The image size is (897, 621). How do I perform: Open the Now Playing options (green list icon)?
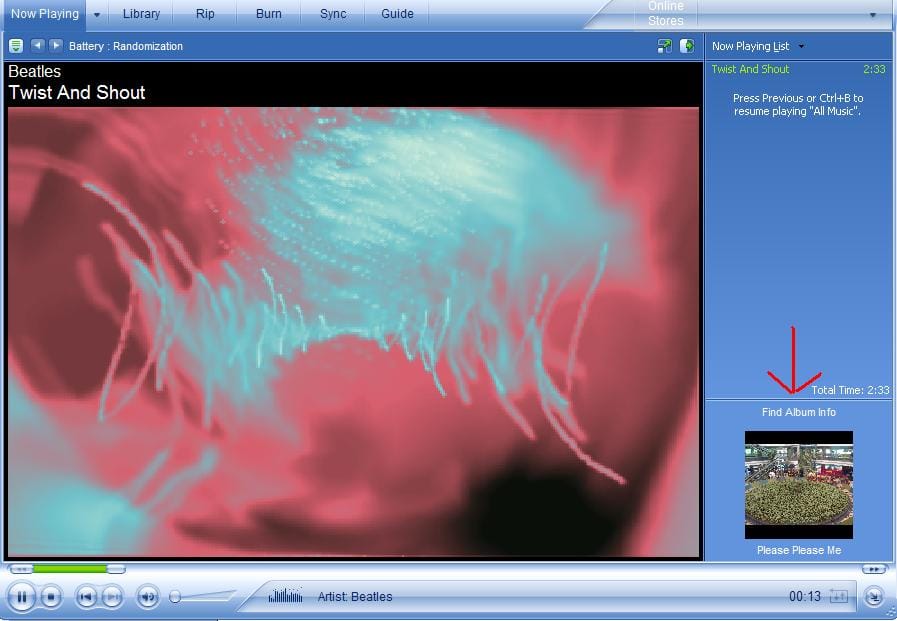[16, 46]
